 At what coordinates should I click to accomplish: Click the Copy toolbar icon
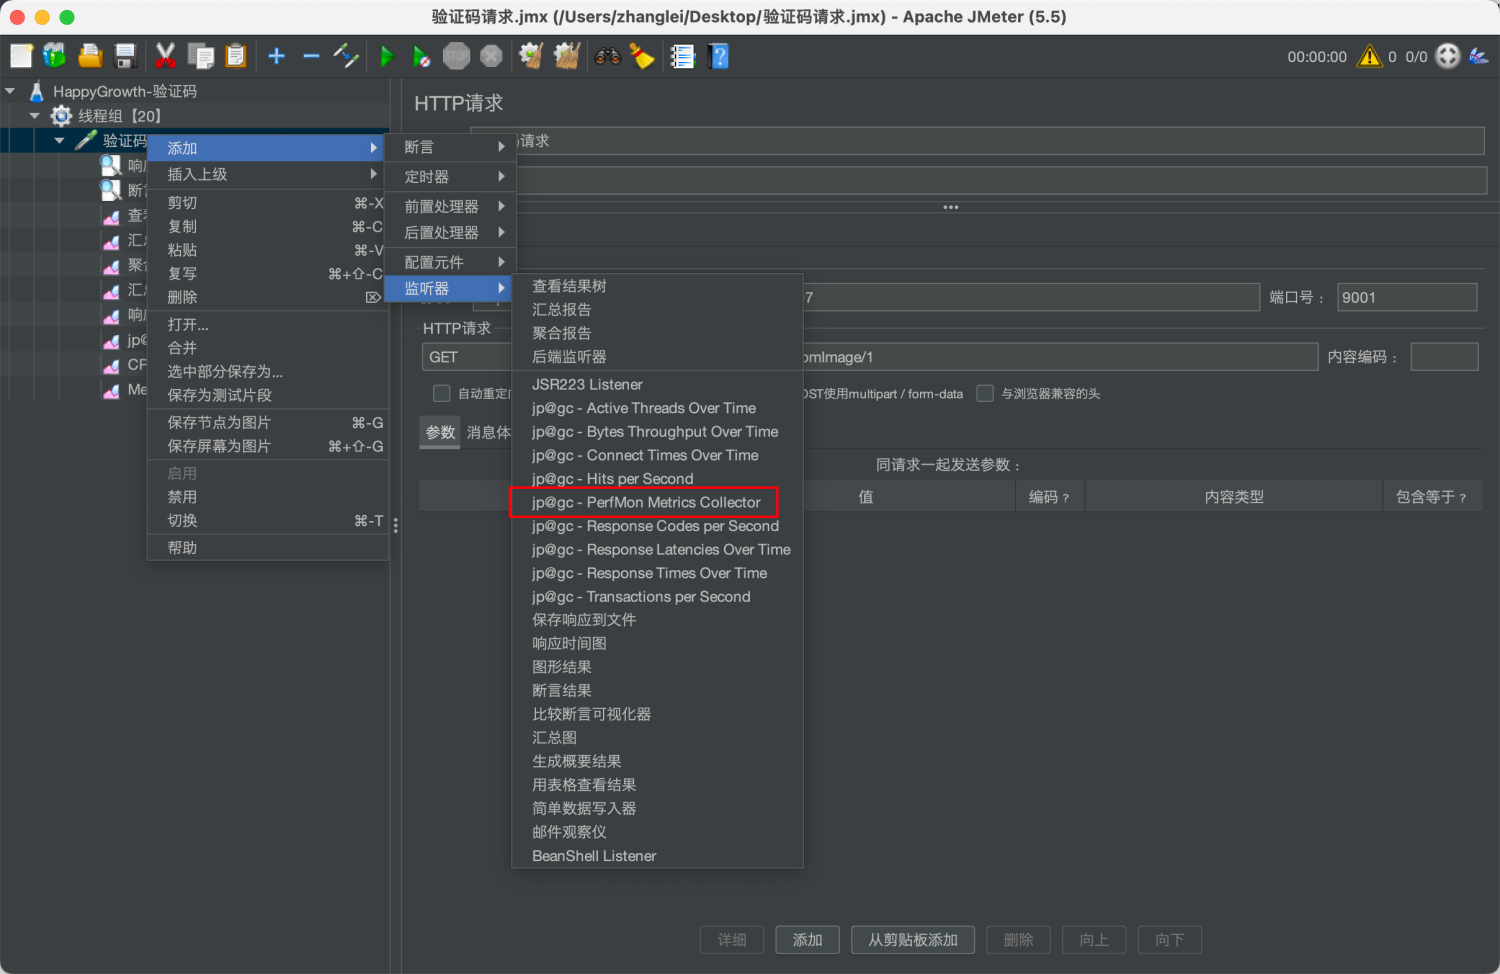(201, 56)
